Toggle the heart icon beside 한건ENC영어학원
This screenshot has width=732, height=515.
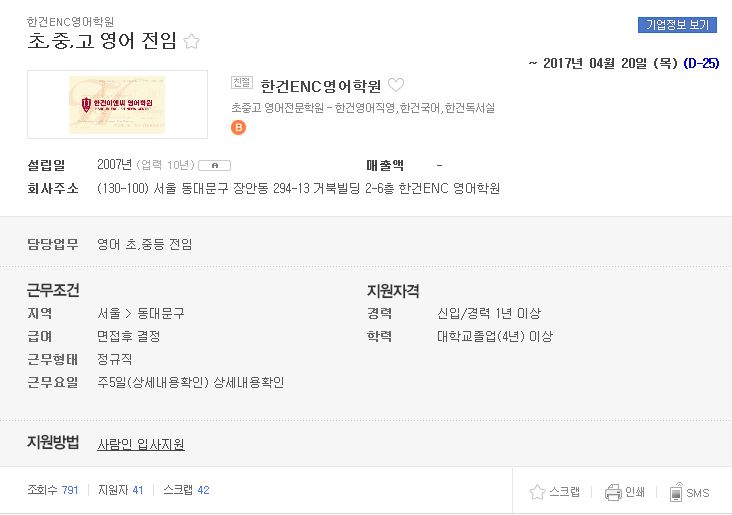coord(396,85)
